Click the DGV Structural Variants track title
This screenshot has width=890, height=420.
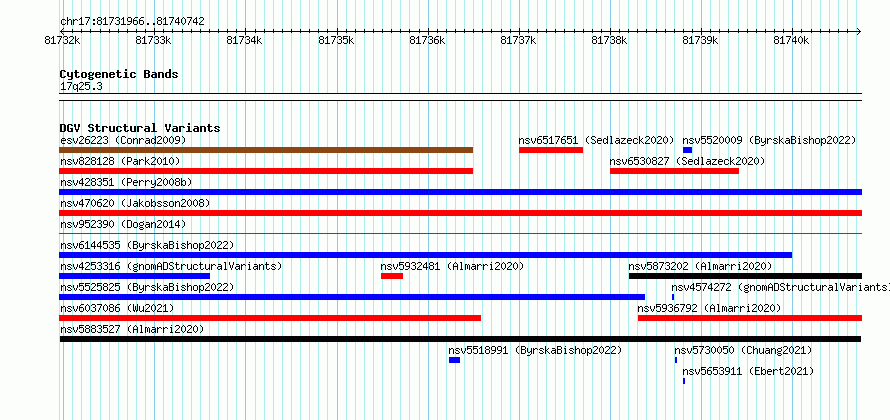[x=140, y=128]
